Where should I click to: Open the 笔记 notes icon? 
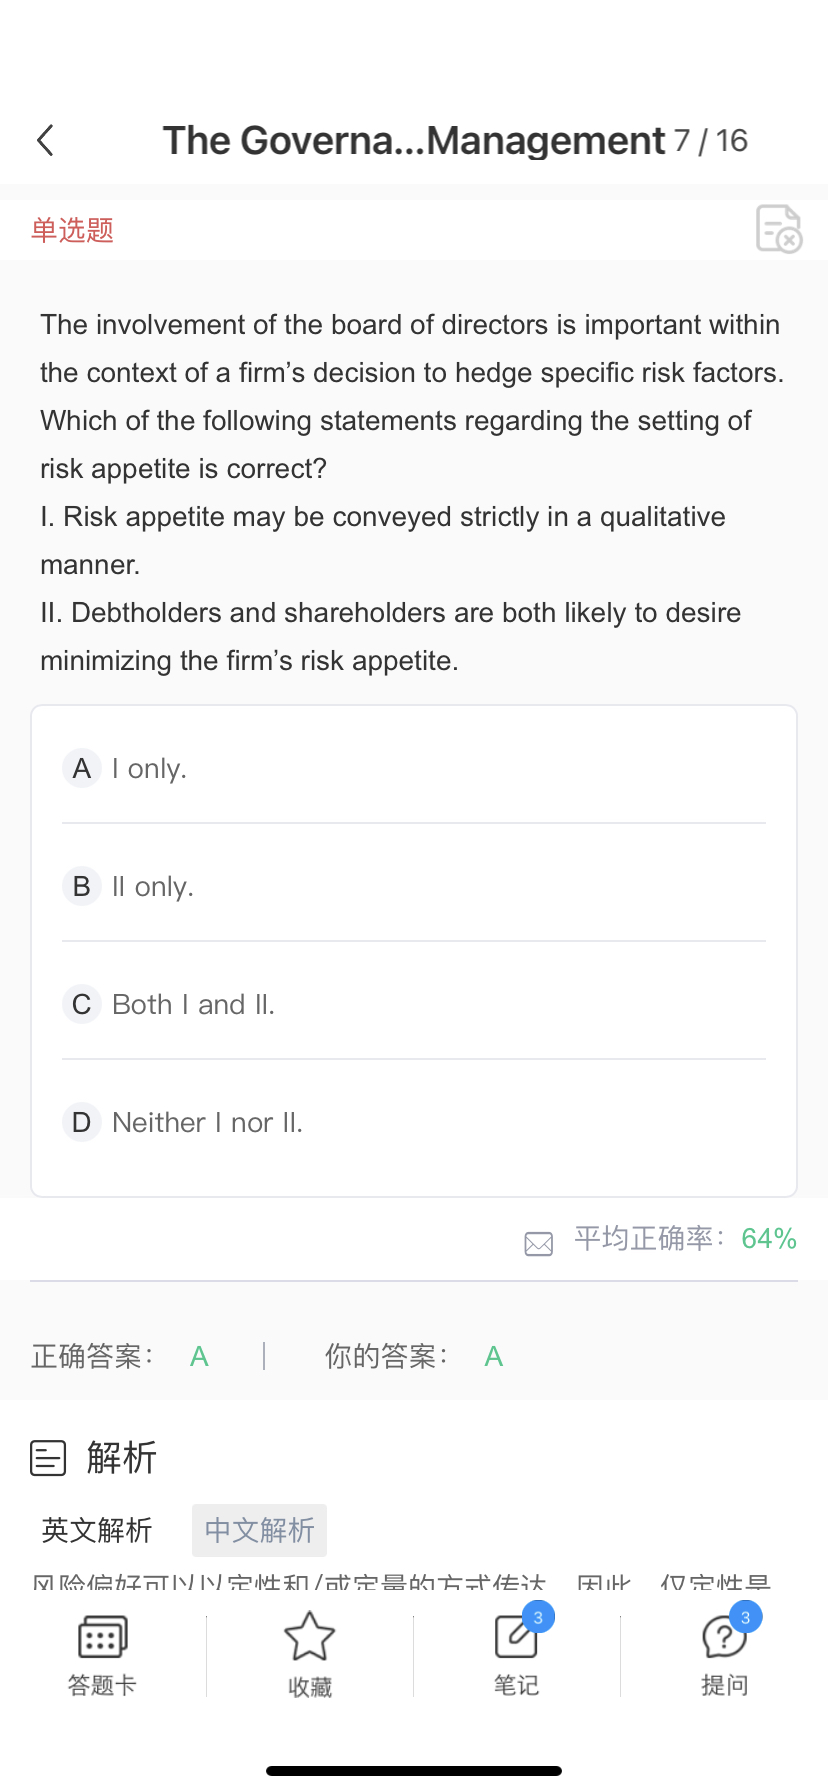(516, 1637)
